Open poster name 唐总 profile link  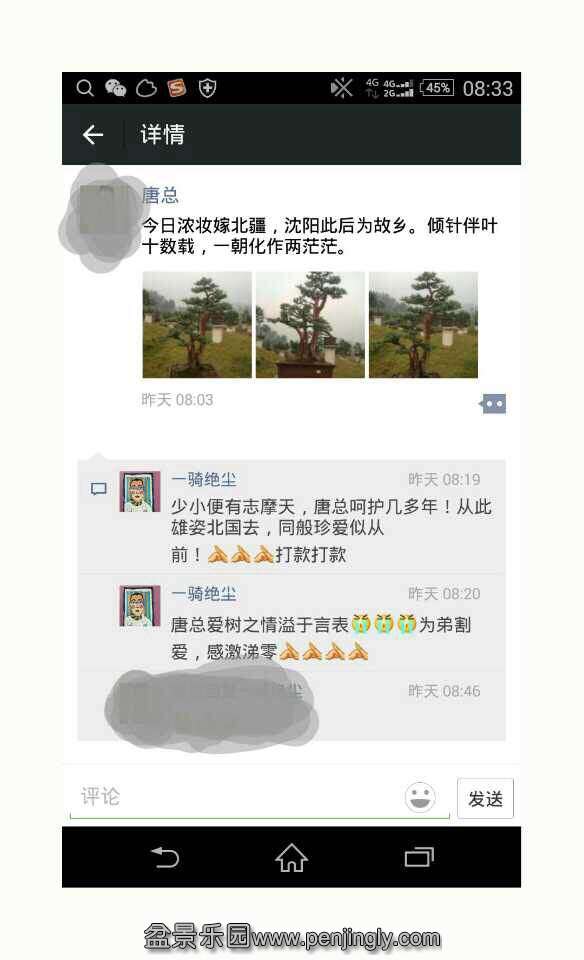(x=160, y=195)
